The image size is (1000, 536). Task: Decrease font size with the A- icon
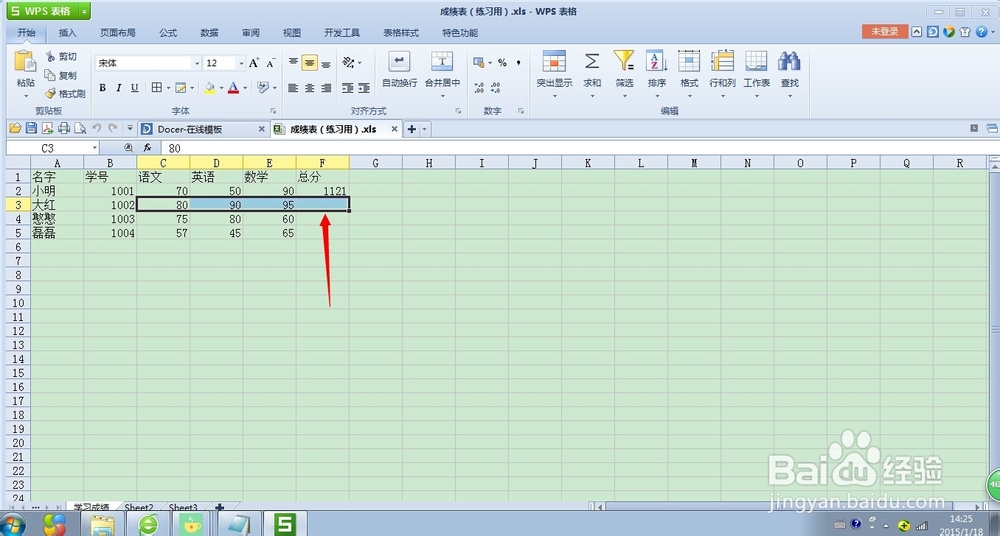click(270, 63)
